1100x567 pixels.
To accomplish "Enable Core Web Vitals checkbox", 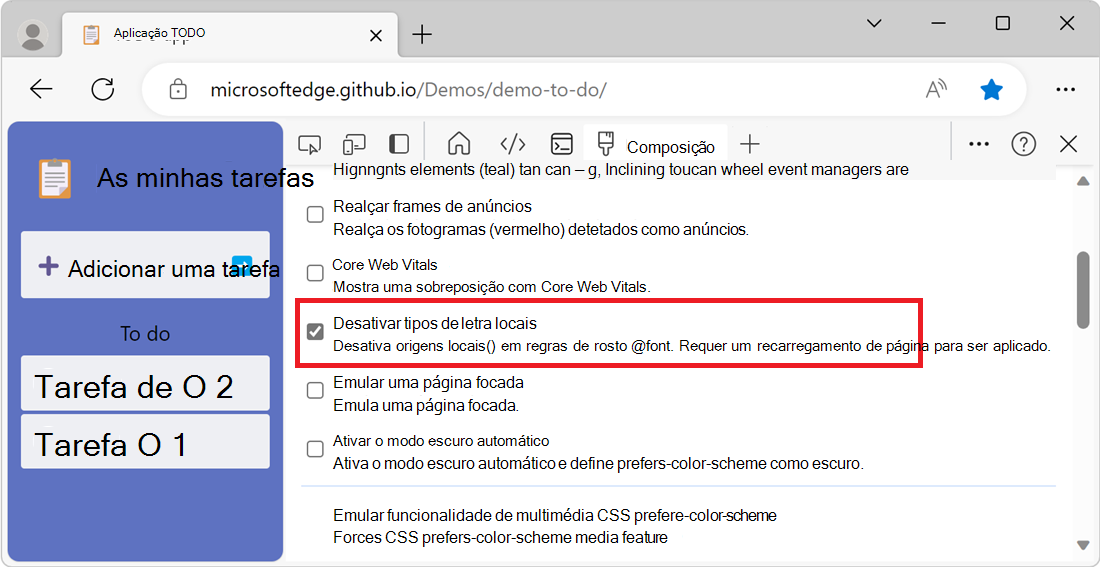I will 316,273.
